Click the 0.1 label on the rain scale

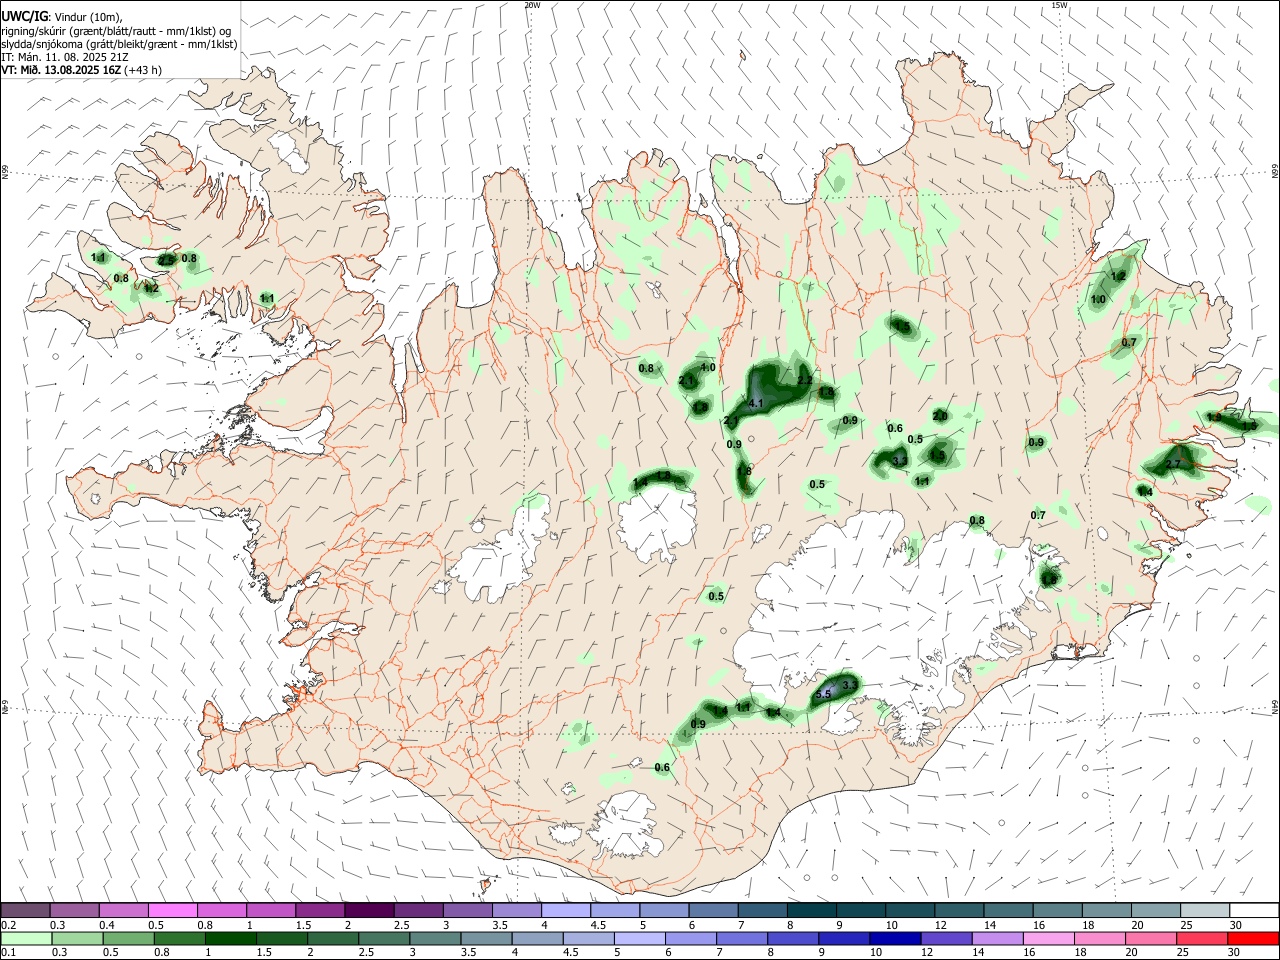8,952
